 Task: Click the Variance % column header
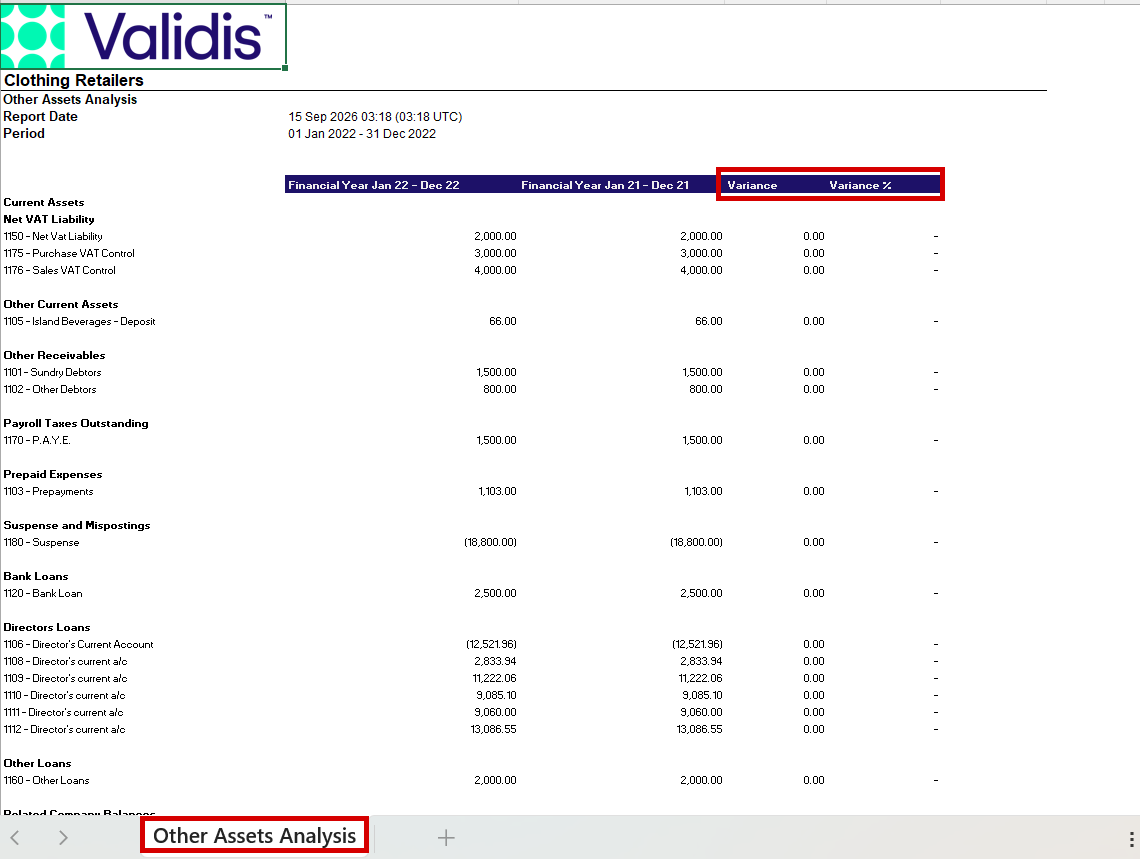860,185
